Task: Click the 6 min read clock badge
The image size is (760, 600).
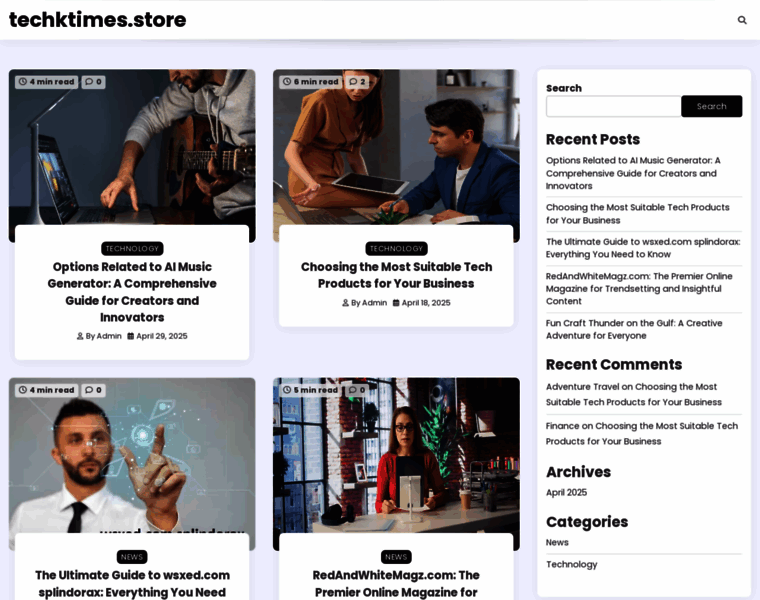Action: pos(310,82)
